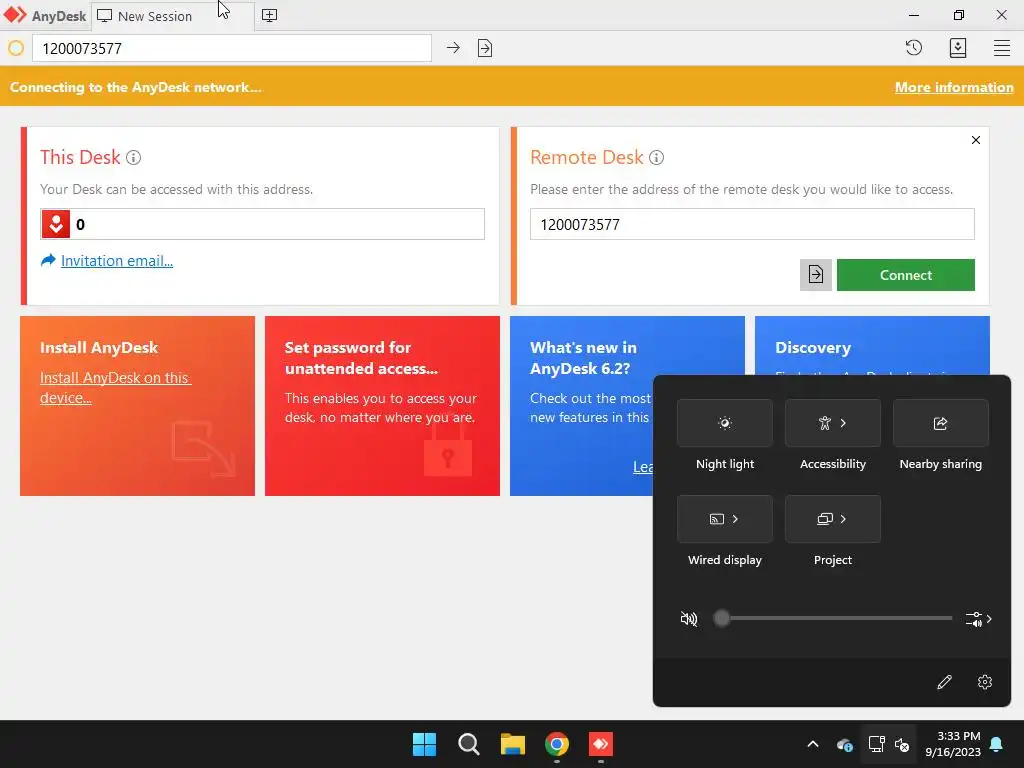Click the AnyDesk logo in title bar
The width and height of the screenshot is (1024, 768).
coord(15,15)
